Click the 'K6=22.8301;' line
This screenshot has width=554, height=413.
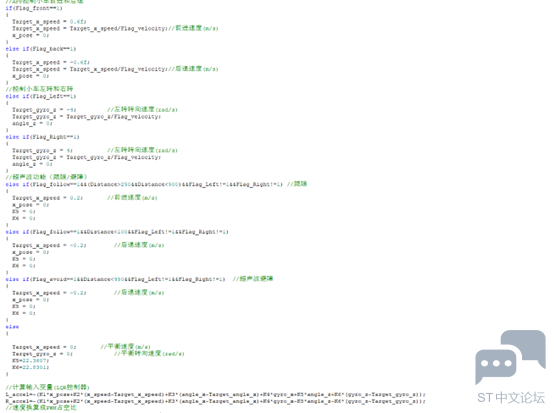pos(31,367)
